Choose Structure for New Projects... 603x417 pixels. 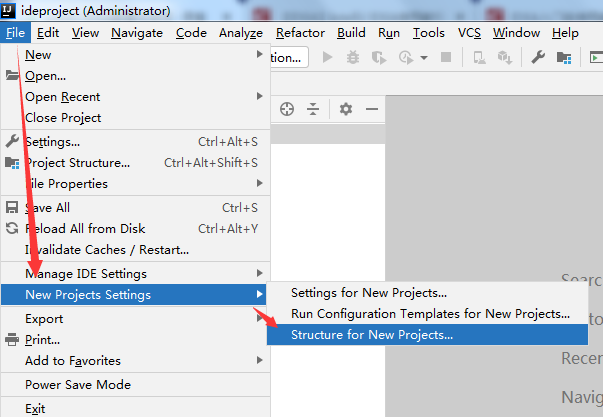pyautogui.click(x=427, y=335)
